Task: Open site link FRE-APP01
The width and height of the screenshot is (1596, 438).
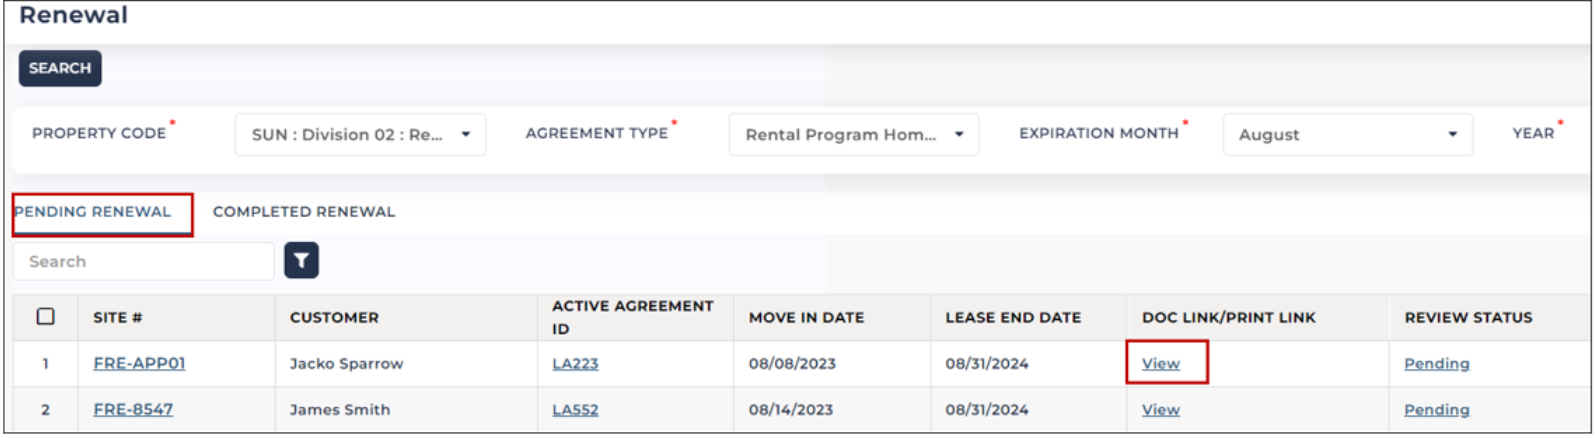Action: pos(139,363)
